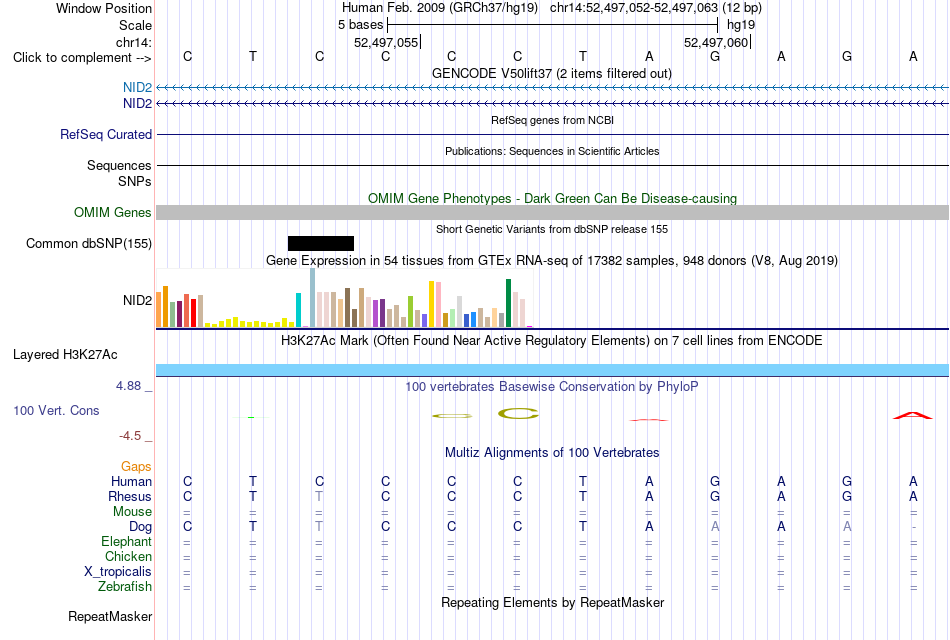Click H3K27Ac Mark ENCODE track title
The width and height of the screenshot is (950, 640).
click(x=552, y=341)
